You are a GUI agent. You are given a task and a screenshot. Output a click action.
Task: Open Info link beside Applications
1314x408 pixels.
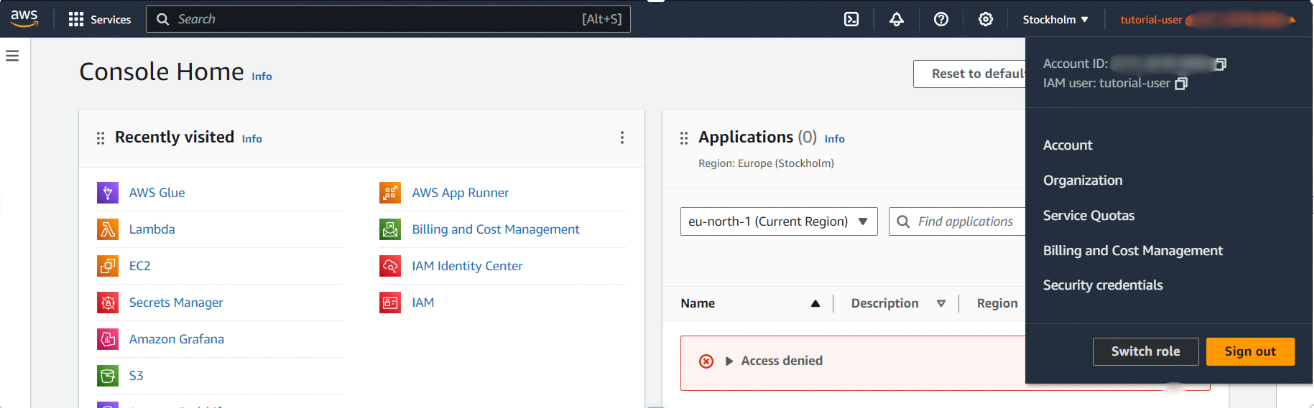point(834,139)
